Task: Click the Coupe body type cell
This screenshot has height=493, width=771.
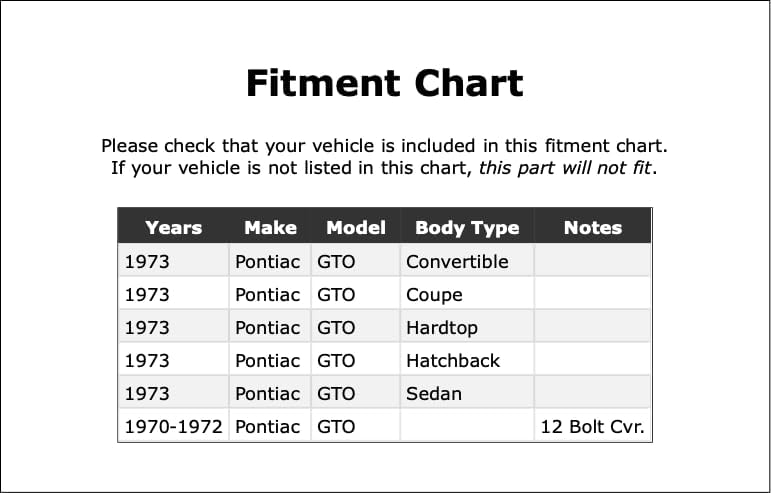Action: tap(467, 294)
